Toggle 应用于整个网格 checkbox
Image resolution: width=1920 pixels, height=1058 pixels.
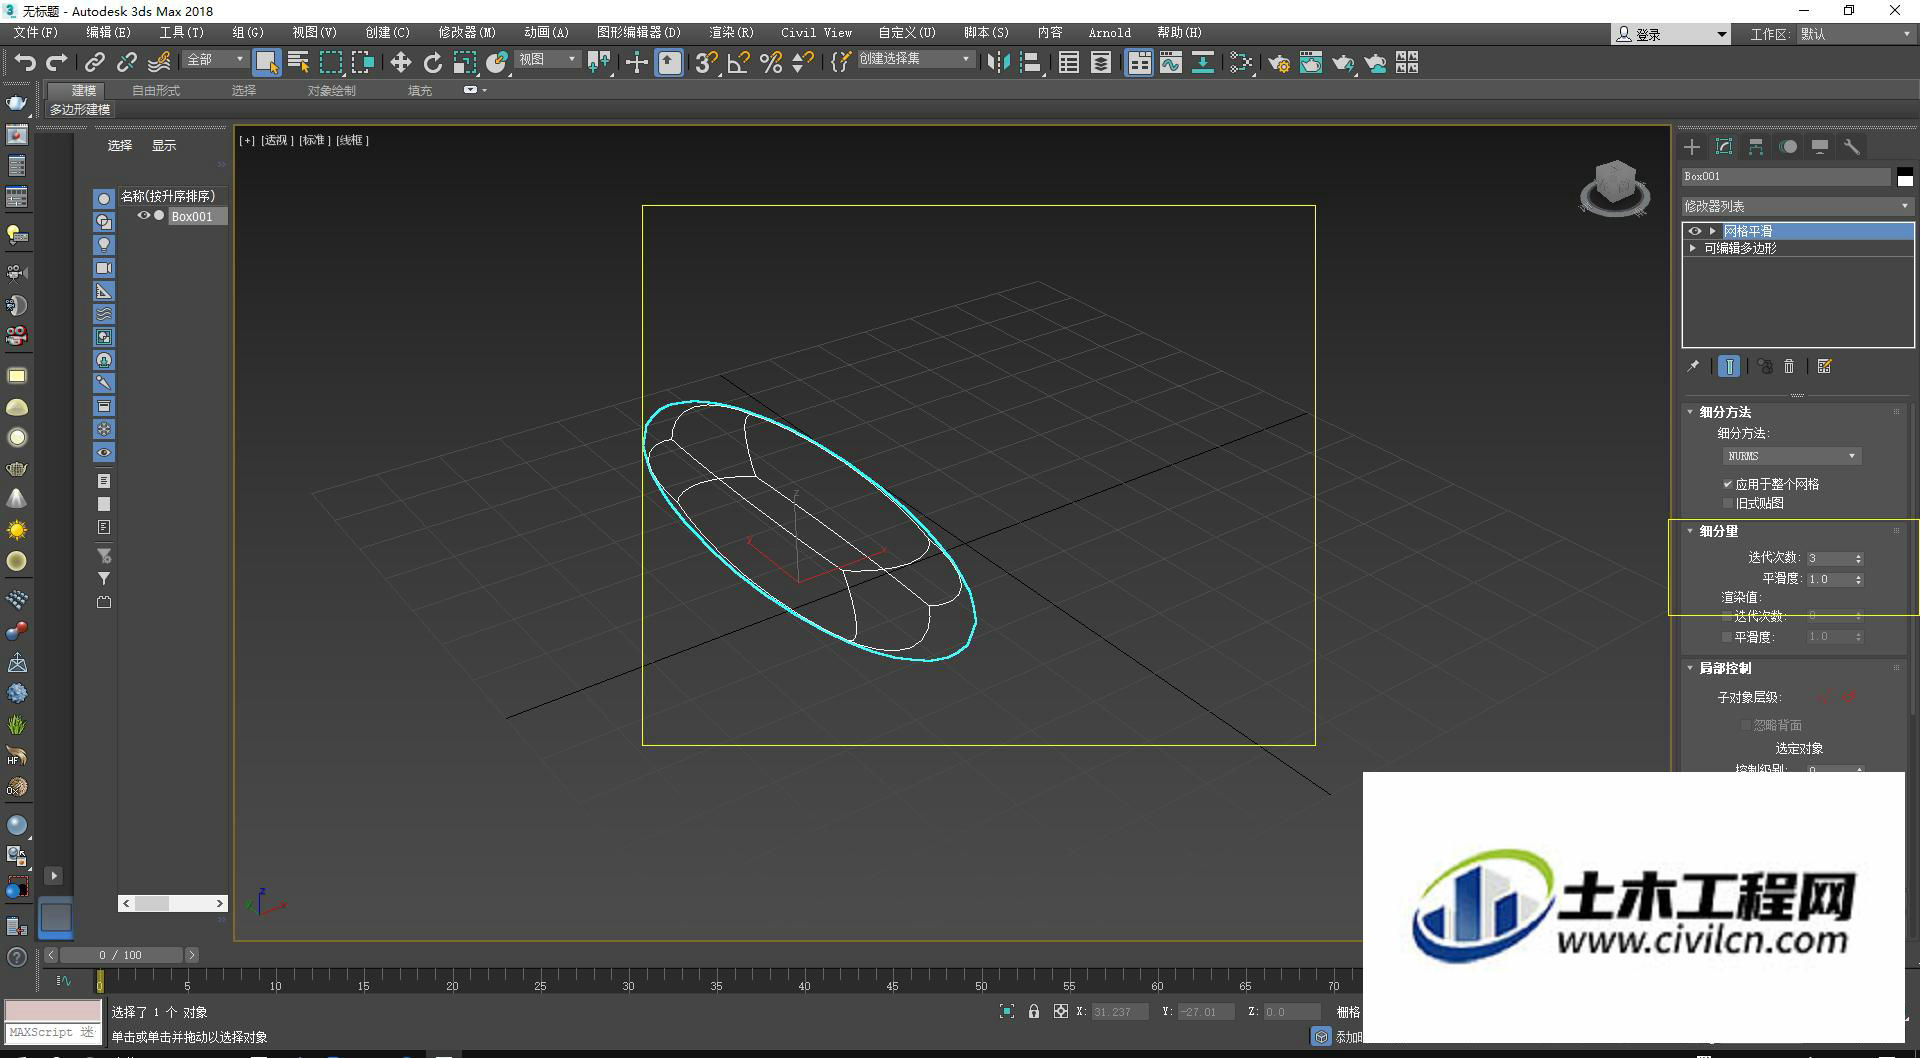point(1728,484)
